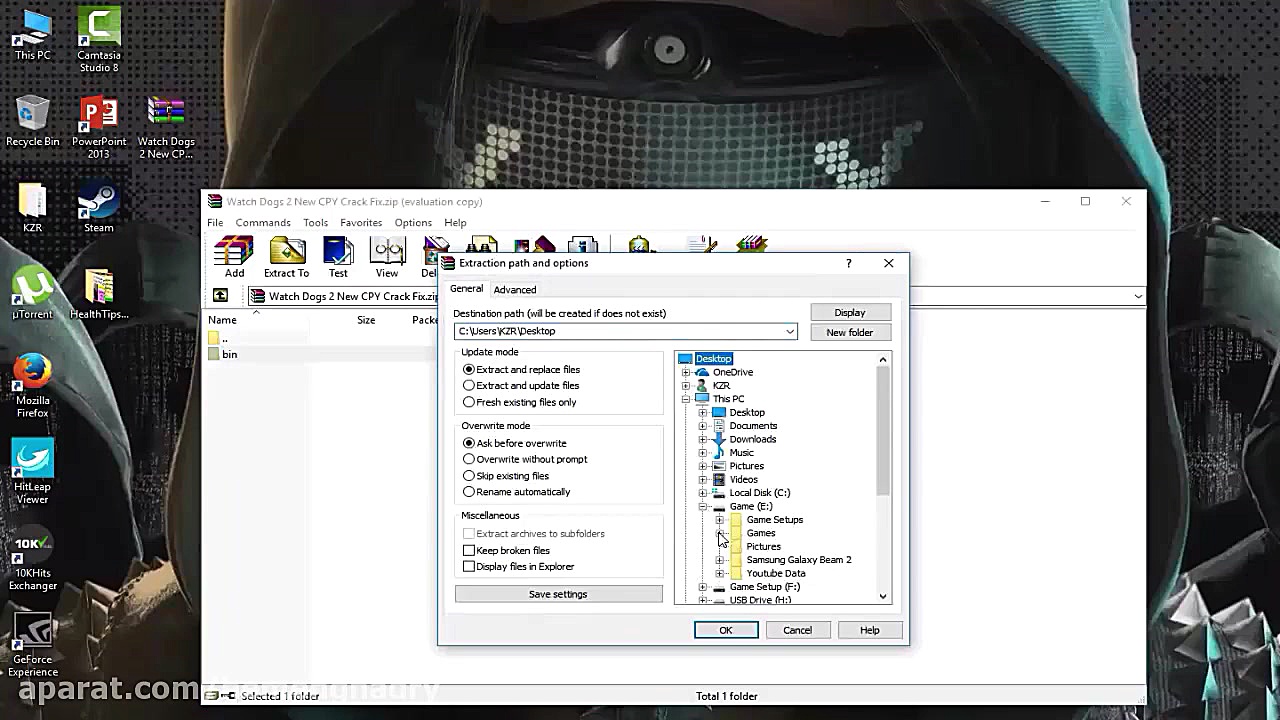
Task: Select OneDrive in the folder tree
Action: [733, 372]
